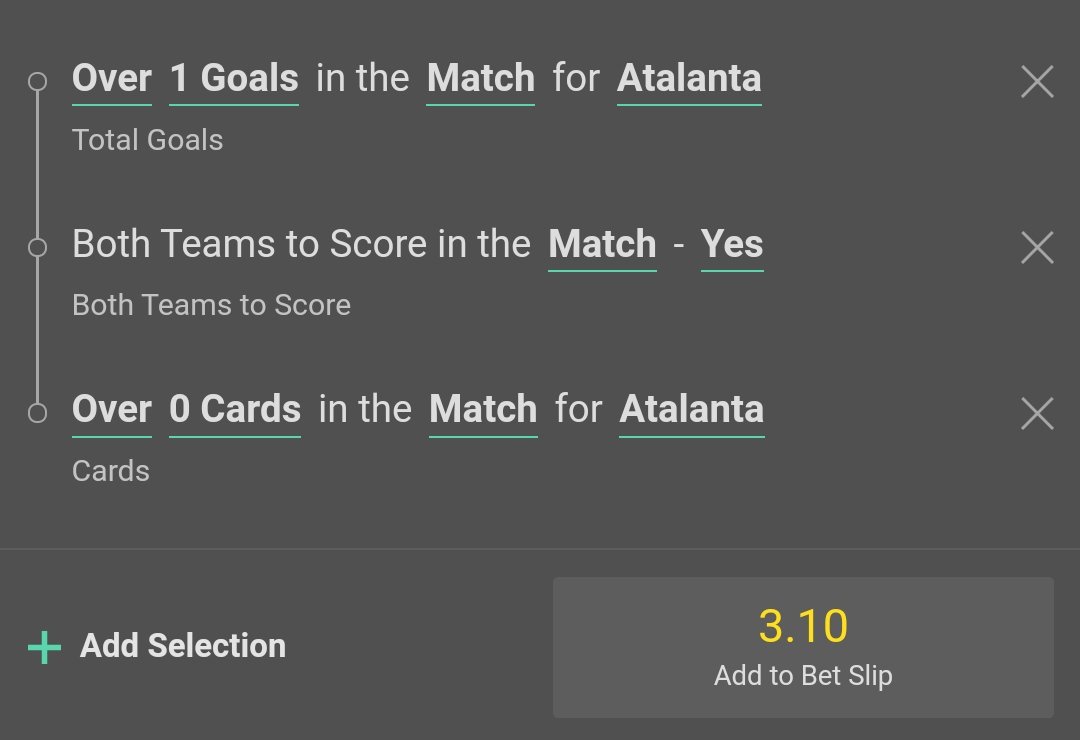Change the '1 Goals' value dropdown
The width and height of the screenshot is (1080, 740).
point(234,79)
